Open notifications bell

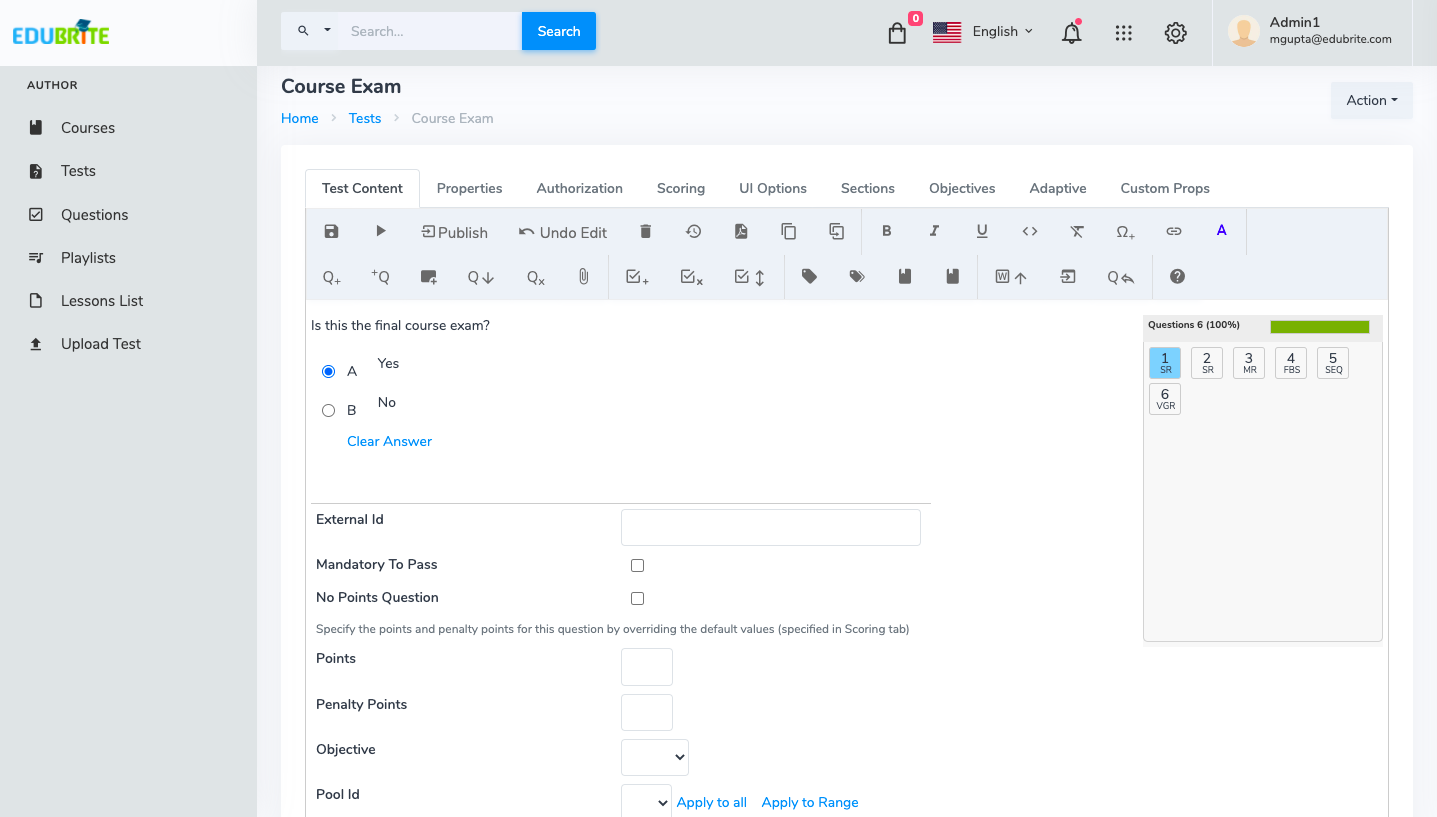1071,33
